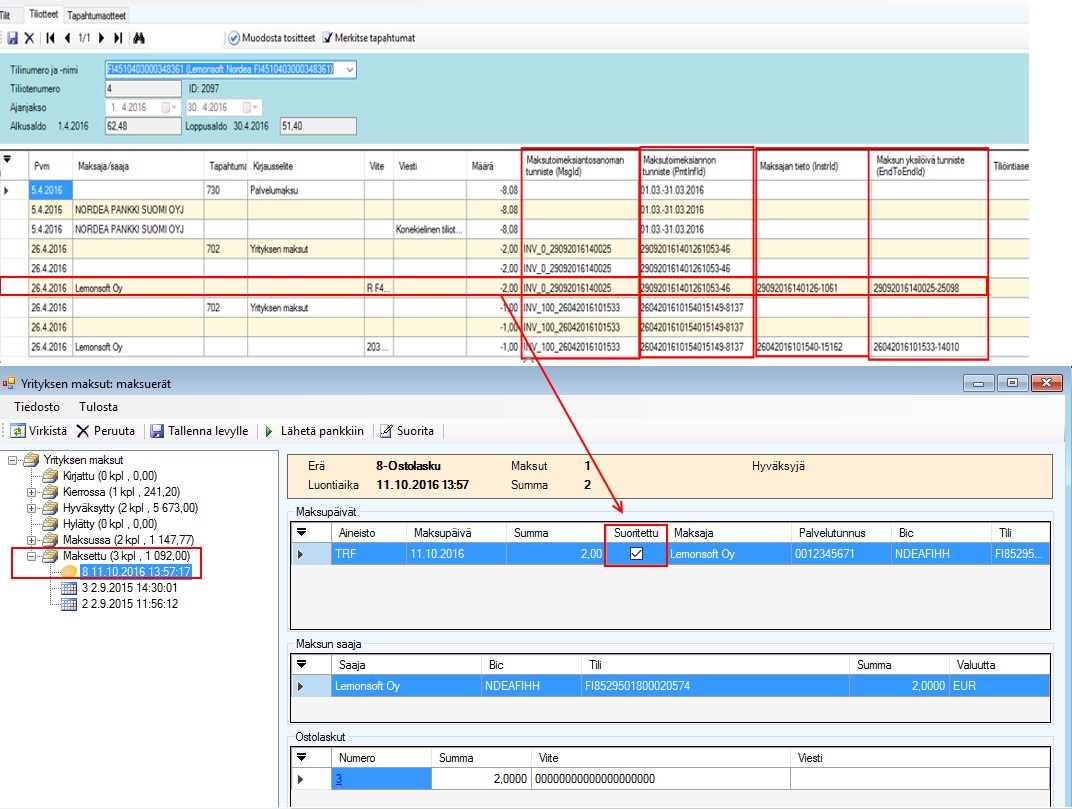1072x809 pixels.
Task: Open search with the binoculars icon
Action: click(x=141, y=38)
